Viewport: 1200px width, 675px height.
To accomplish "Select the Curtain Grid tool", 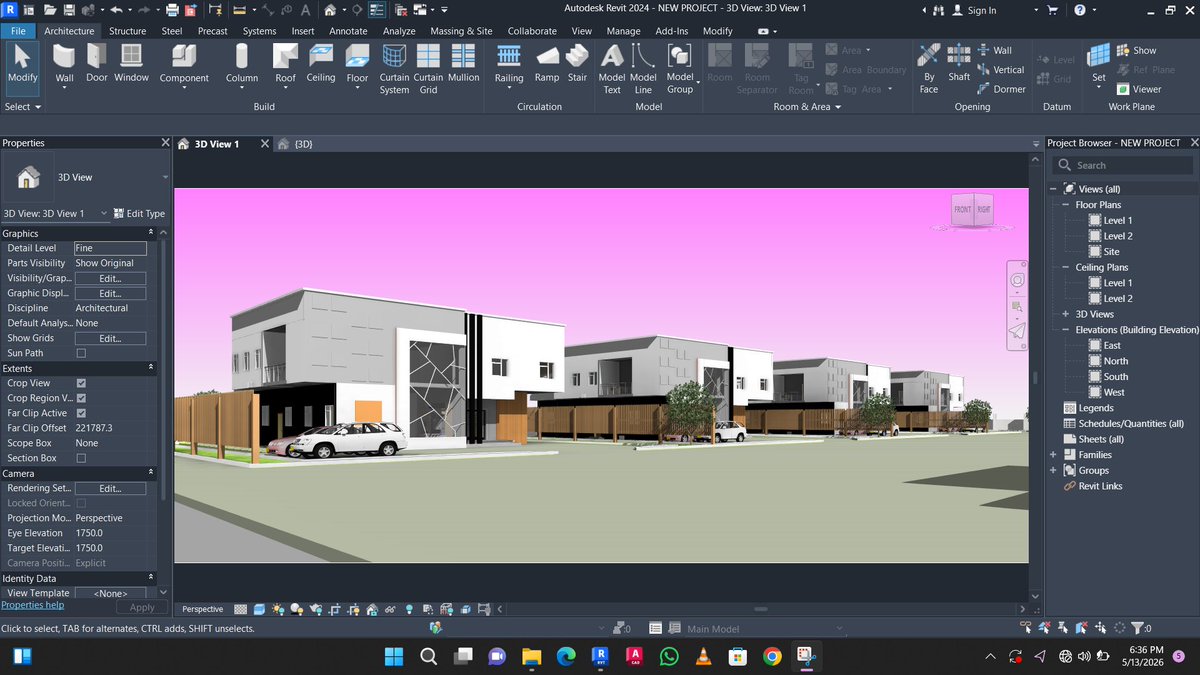I will click(428, 68).
